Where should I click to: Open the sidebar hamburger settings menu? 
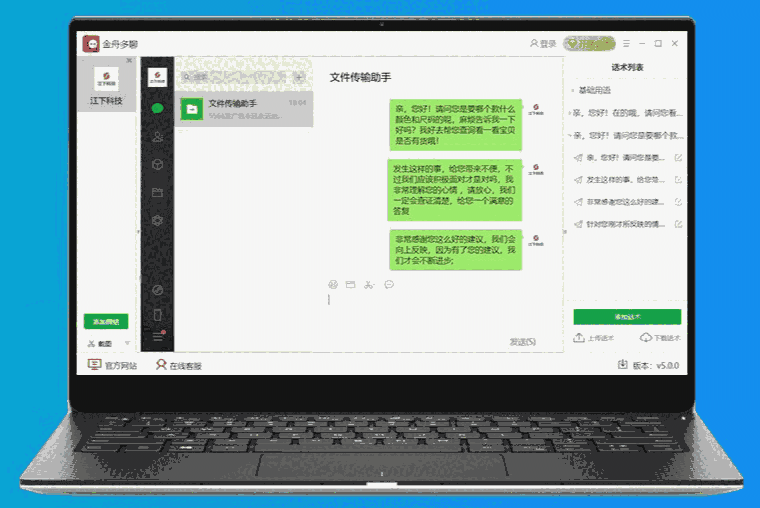pos(158,336)
